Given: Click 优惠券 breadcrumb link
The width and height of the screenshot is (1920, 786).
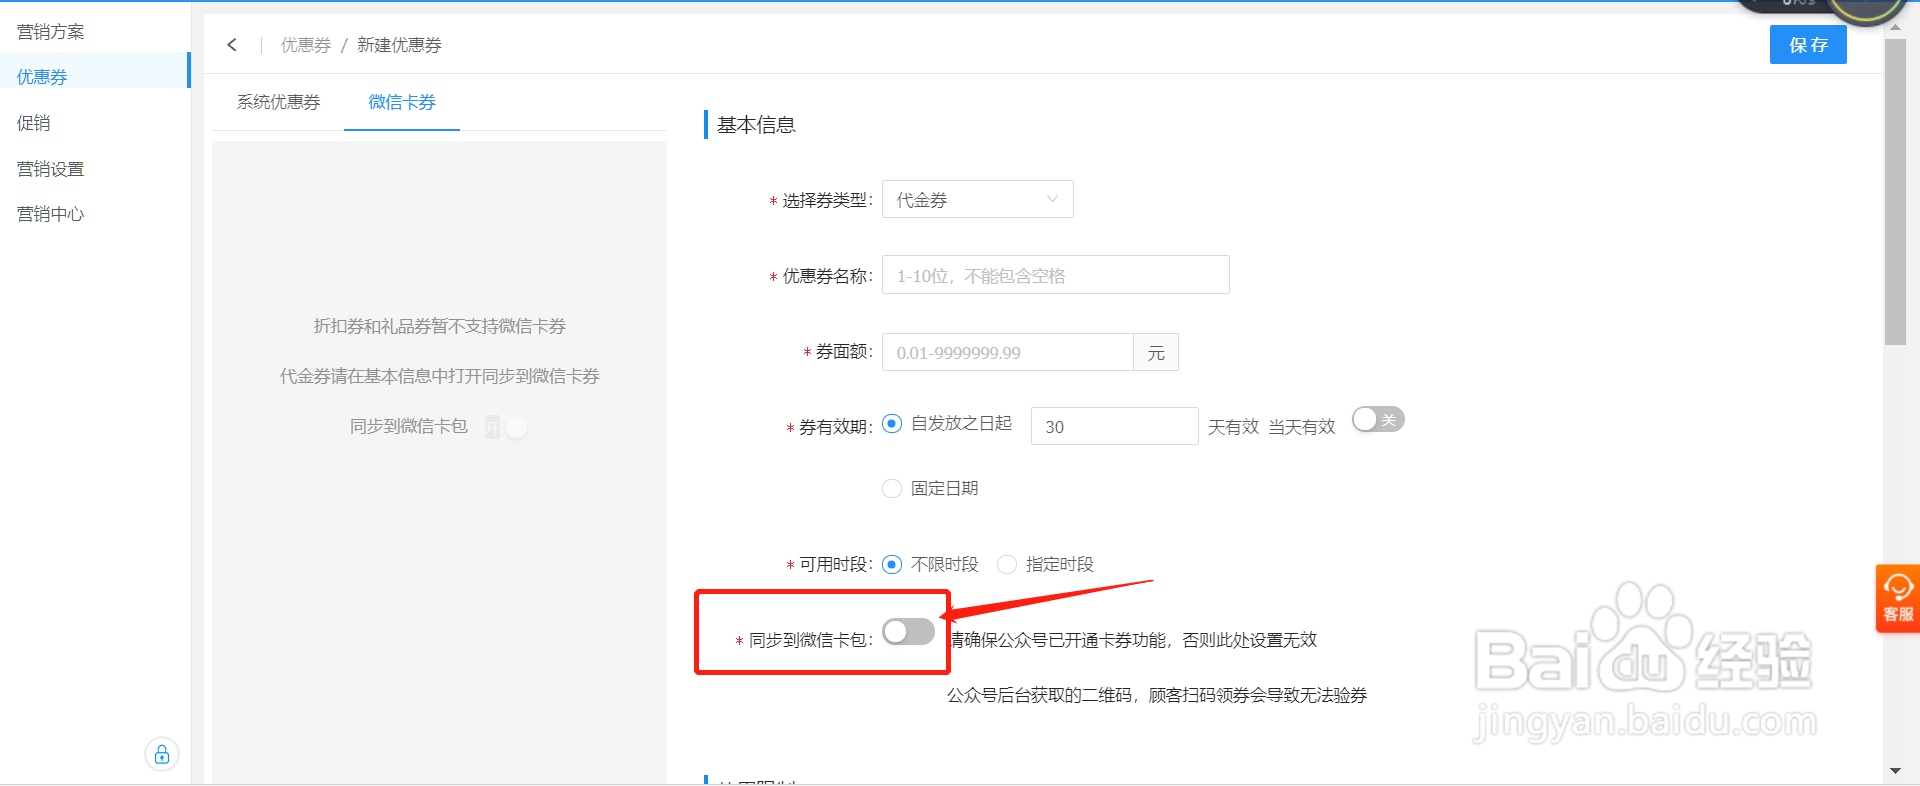Looking at the screenshot, I should pos(306,45).
